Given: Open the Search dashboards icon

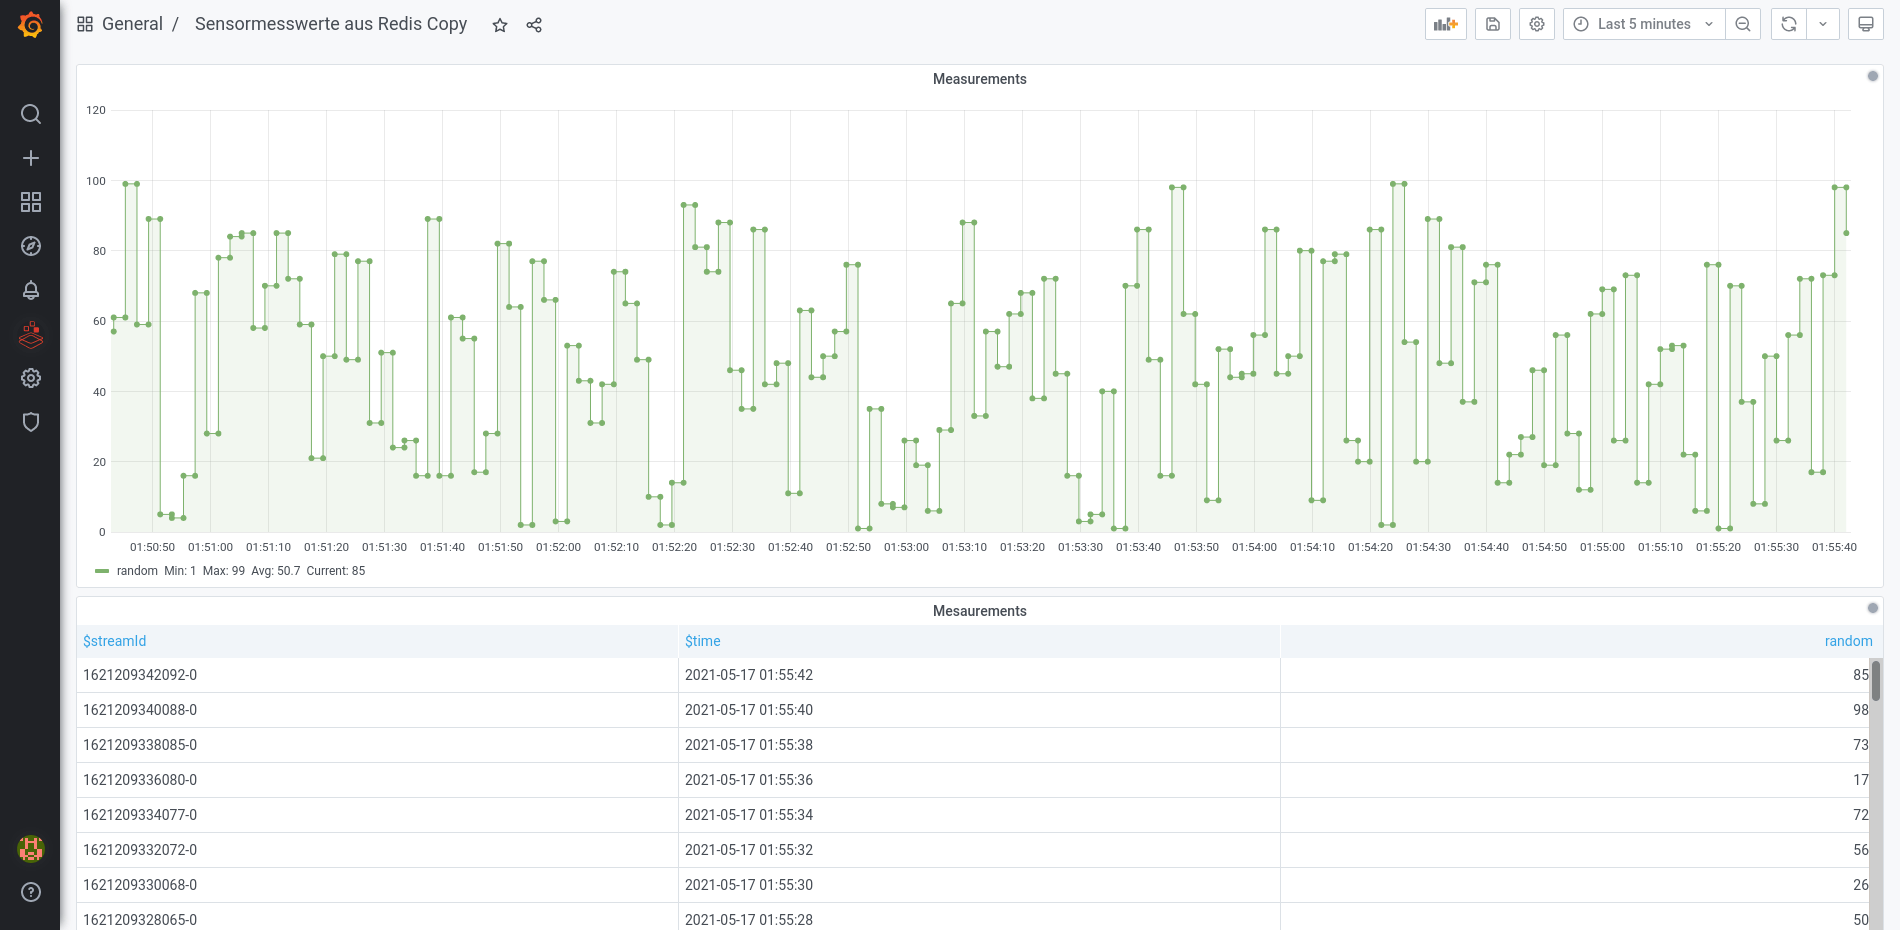Looking at the screenshot, I should click(31, 114).
